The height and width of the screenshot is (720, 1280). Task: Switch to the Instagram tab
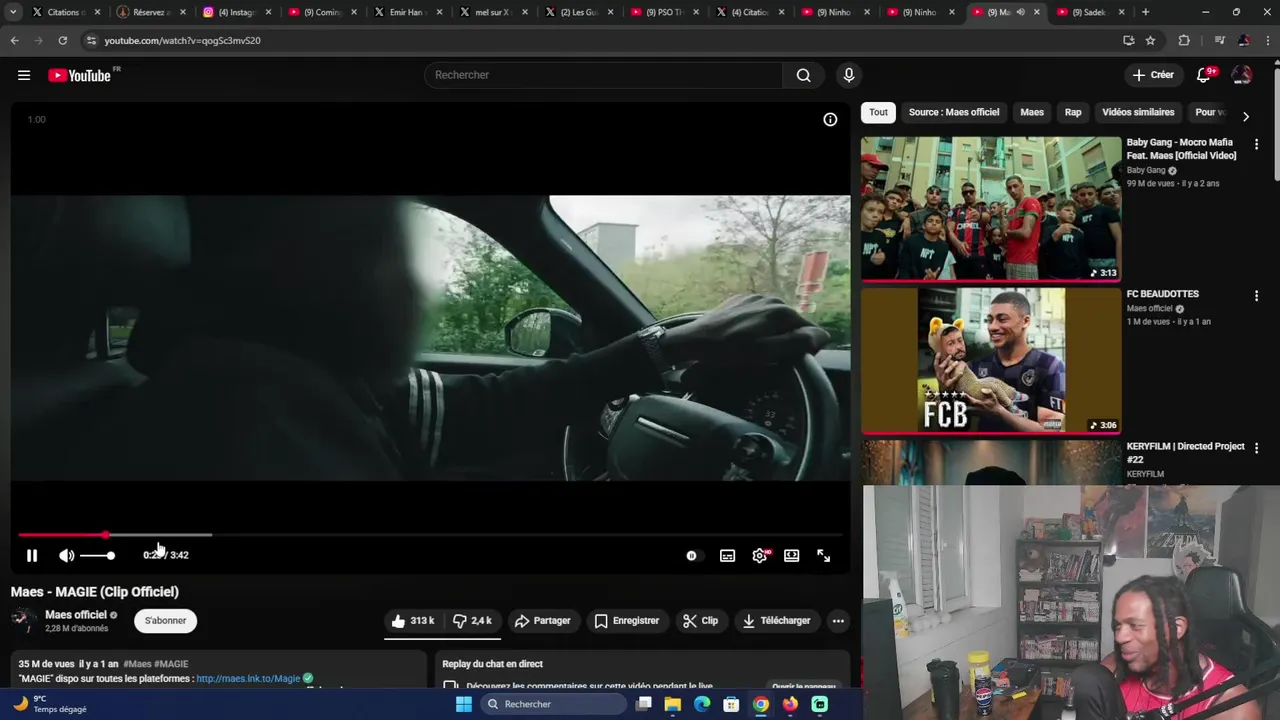(237, 12)
